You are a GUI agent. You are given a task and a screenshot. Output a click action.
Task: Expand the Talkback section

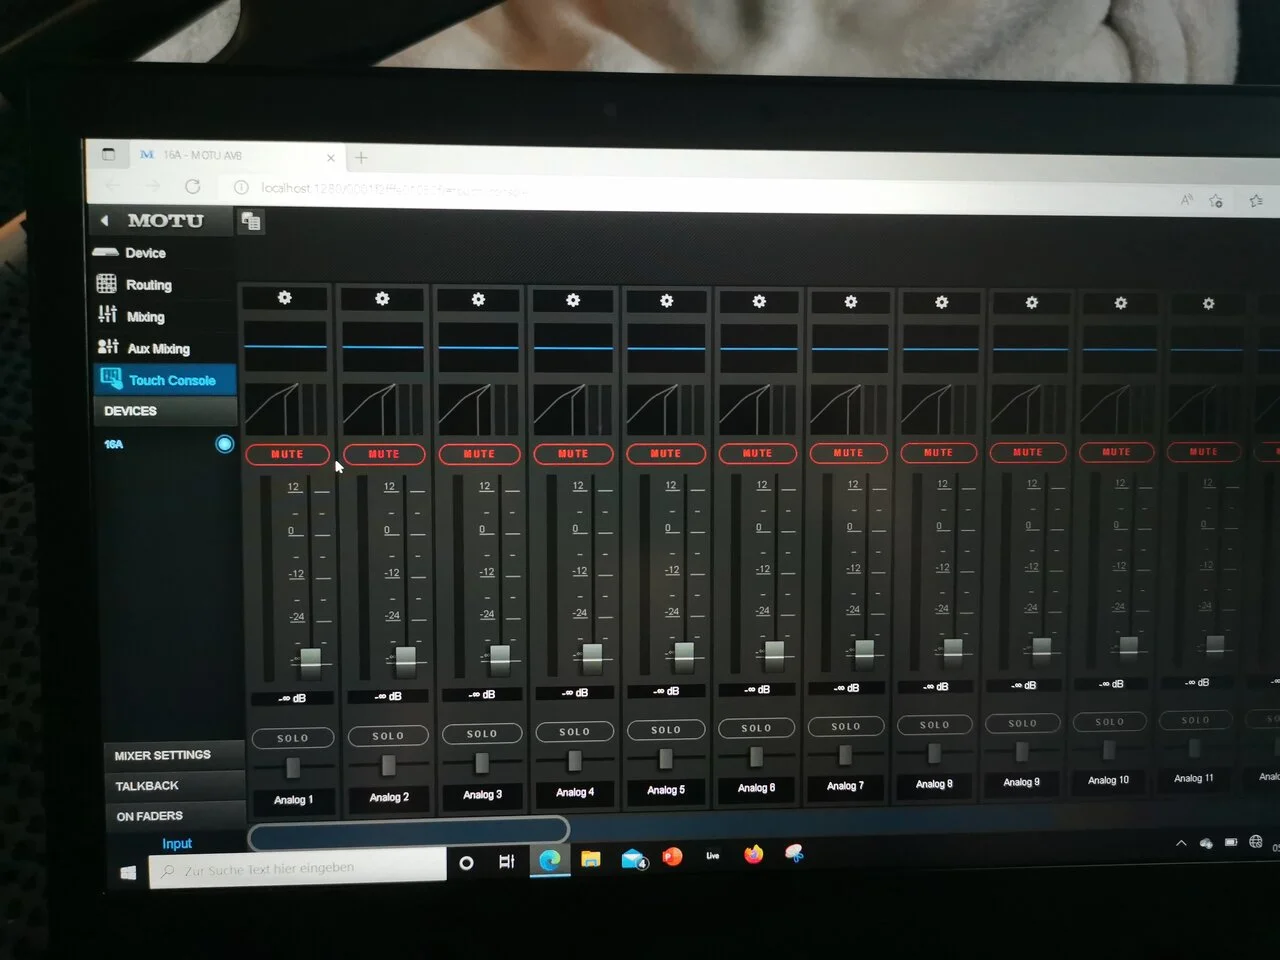[x=173, y=786]
